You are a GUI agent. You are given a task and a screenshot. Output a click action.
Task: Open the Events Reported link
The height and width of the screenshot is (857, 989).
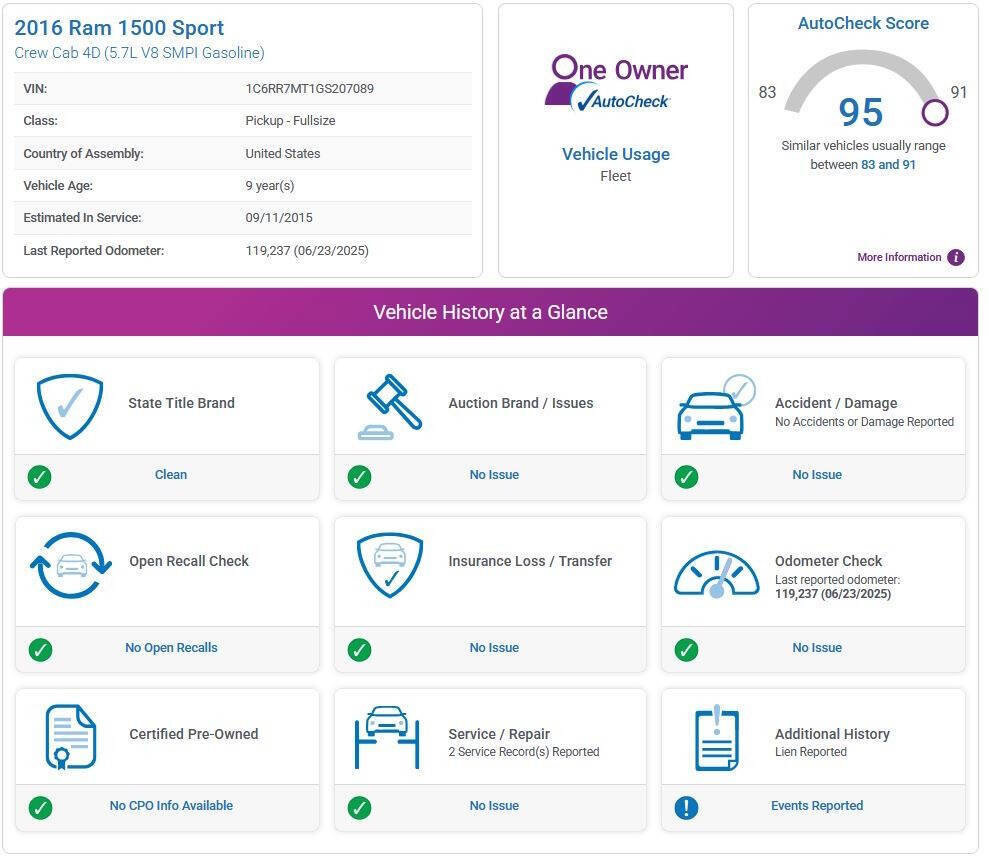(x=816, y=806)
